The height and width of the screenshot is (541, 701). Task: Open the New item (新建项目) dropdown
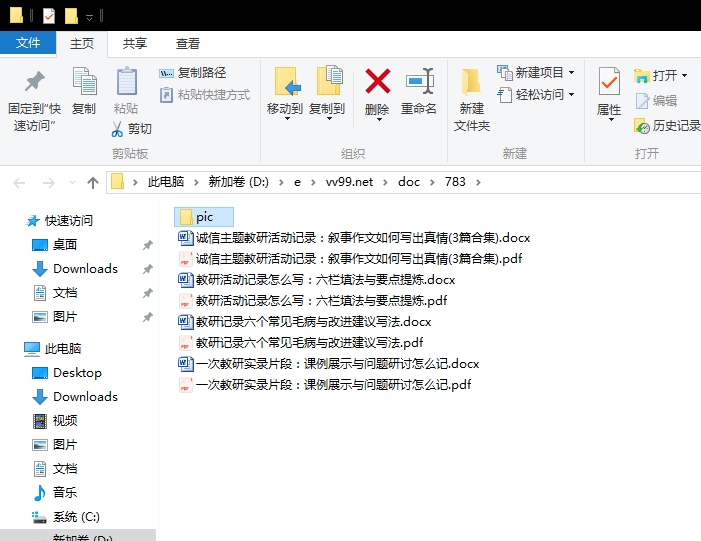pyautogui.click(x=536, y=72)
